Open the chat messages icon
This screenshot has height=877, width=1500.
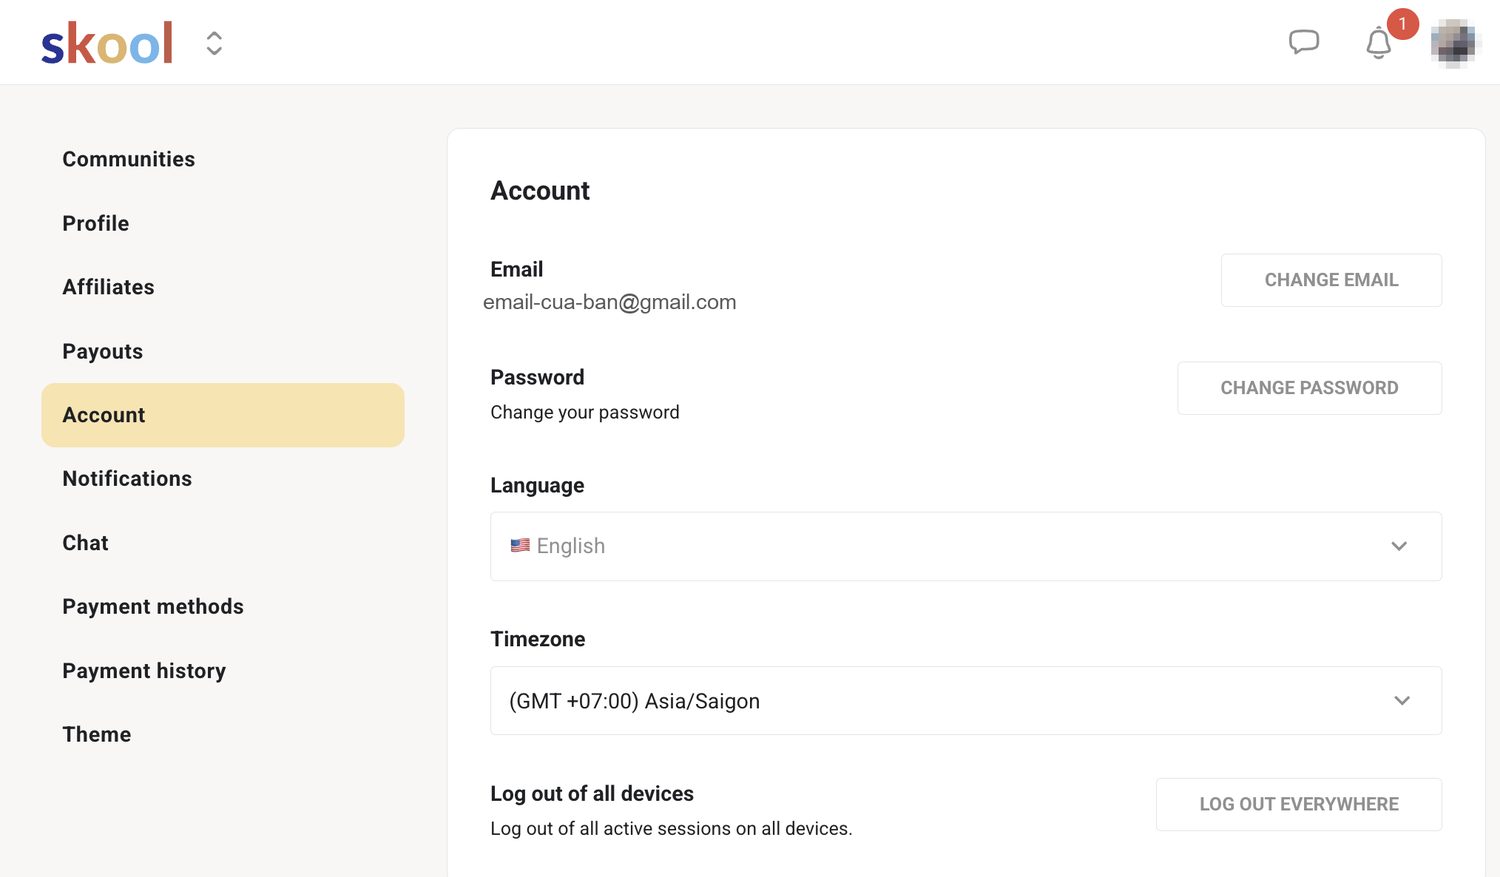[1304, 42]
